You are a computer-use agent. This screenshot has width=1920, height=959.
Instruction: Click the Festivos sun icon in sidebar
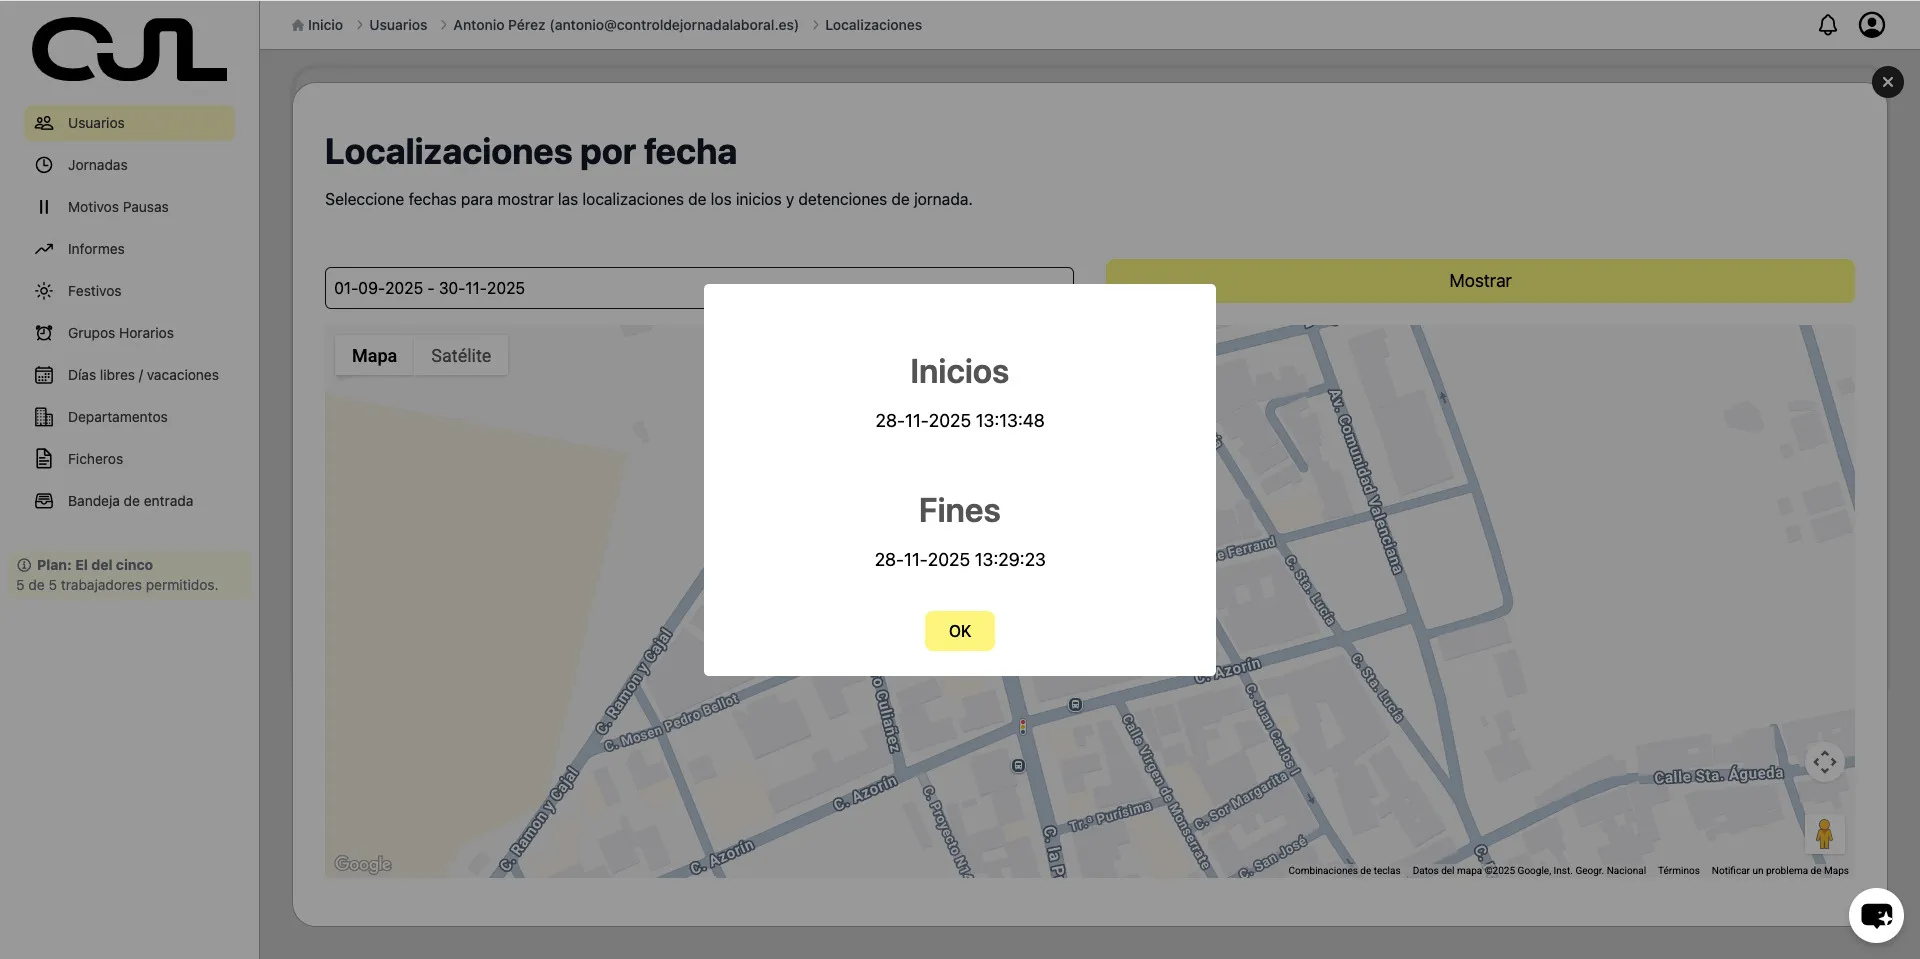click(x=44, y=291)
